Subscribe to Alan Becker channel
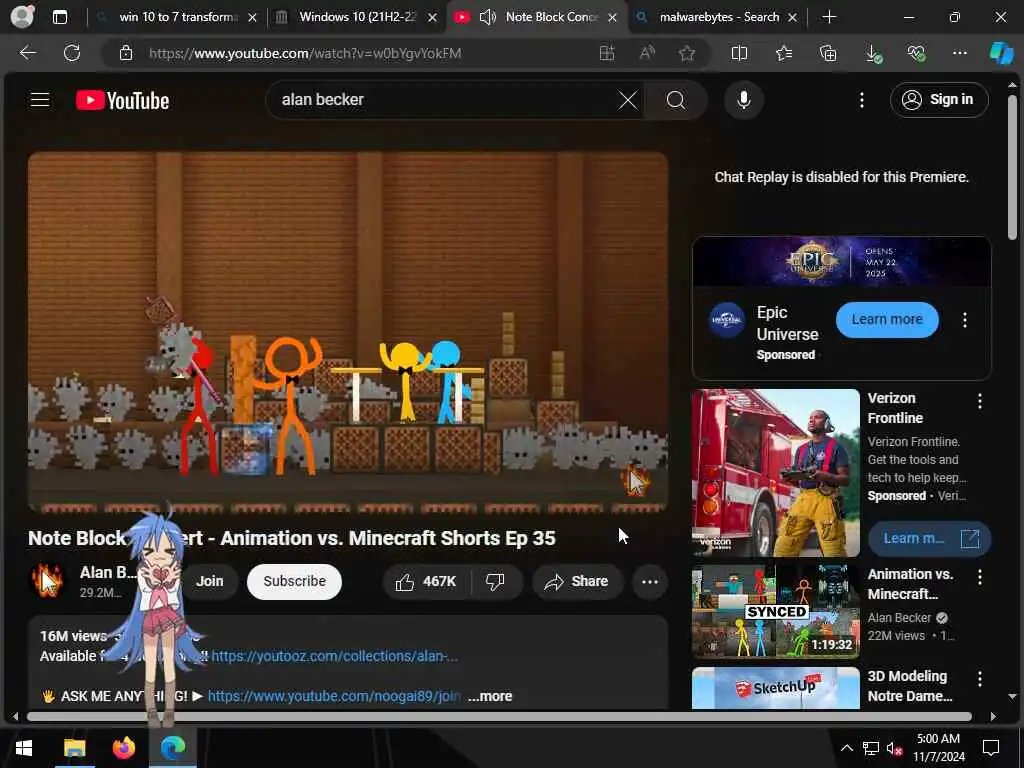This screenshot has width=1024, height=768. click(x=295, y=581)
